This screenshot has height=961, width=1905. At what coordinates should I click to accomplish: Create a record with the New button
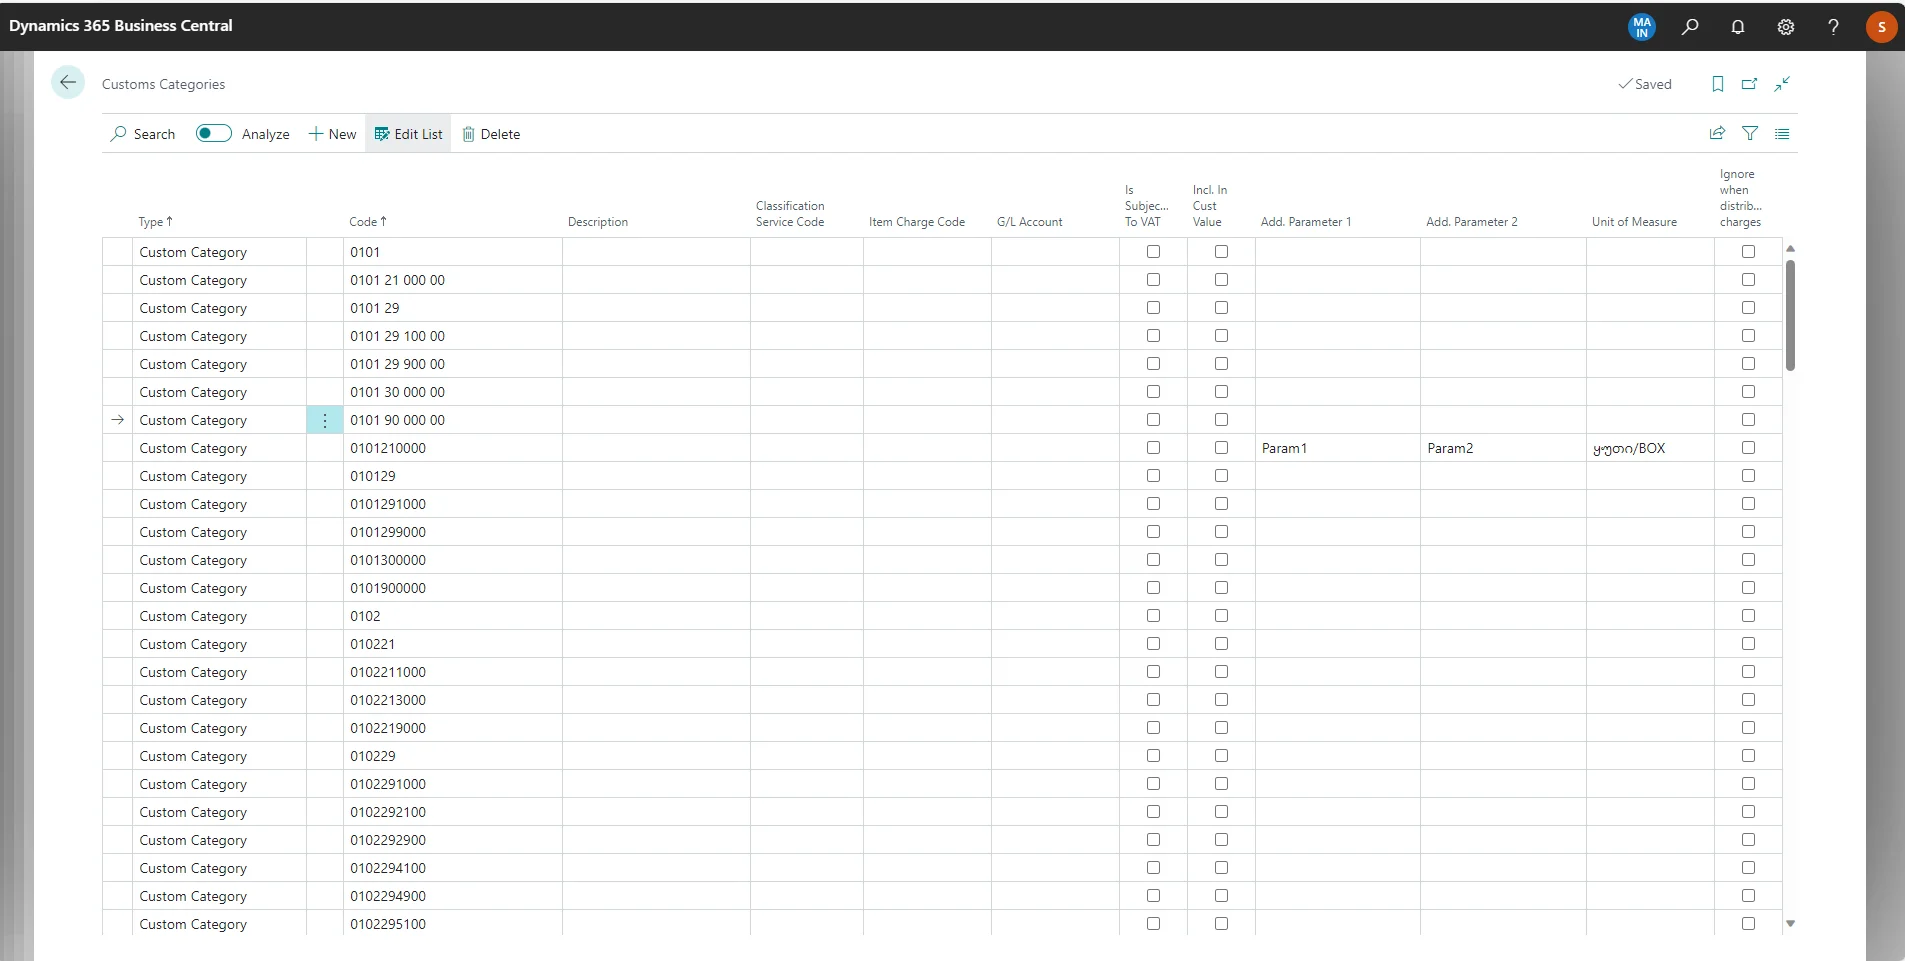click(332, 133)
